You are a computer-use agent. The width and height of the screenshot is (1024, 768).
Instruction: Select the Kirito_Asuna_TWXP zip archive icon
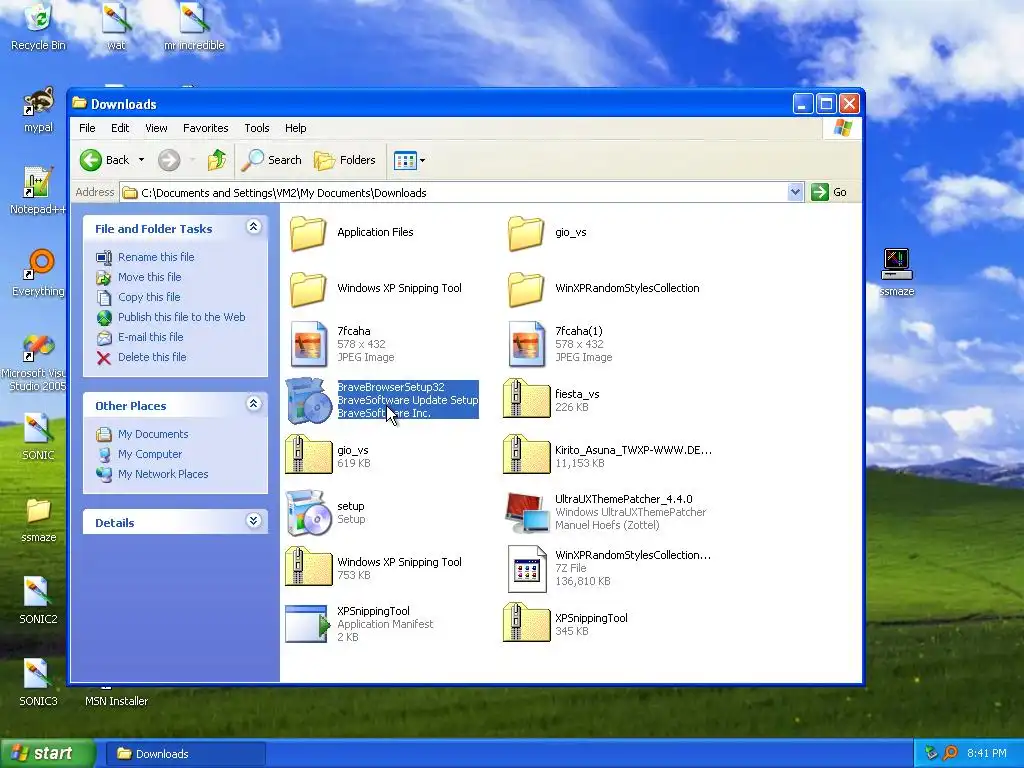(527, 455)
